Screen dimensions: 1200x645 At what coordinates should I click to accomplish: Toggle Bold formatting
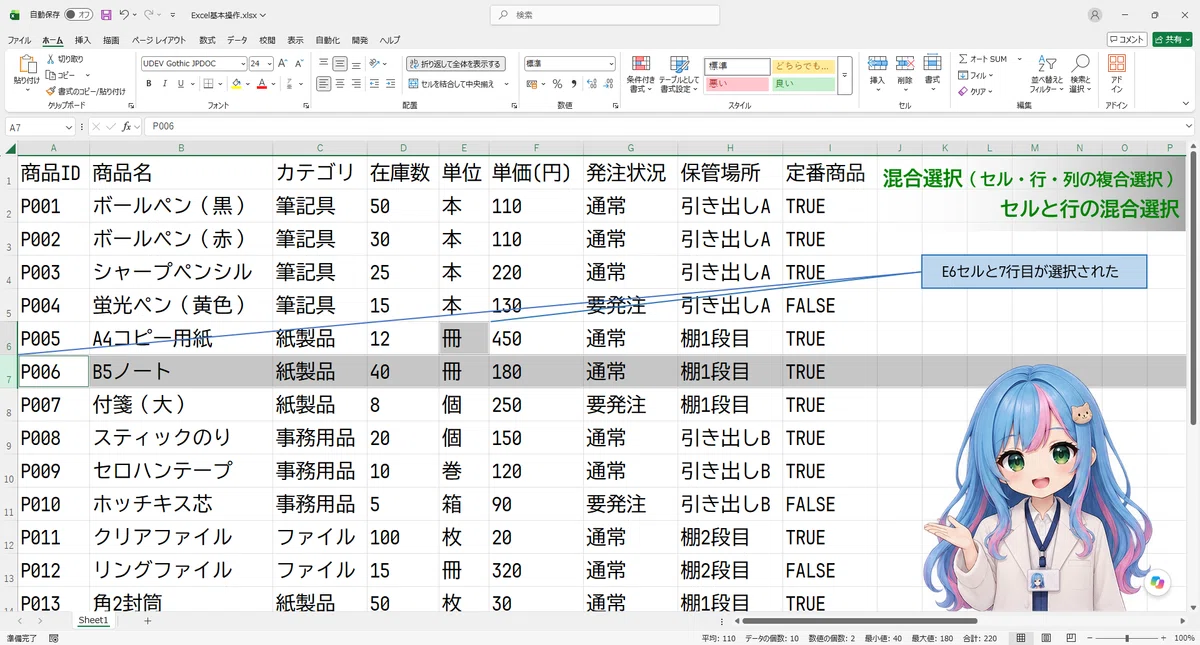(x=149, y=84)
